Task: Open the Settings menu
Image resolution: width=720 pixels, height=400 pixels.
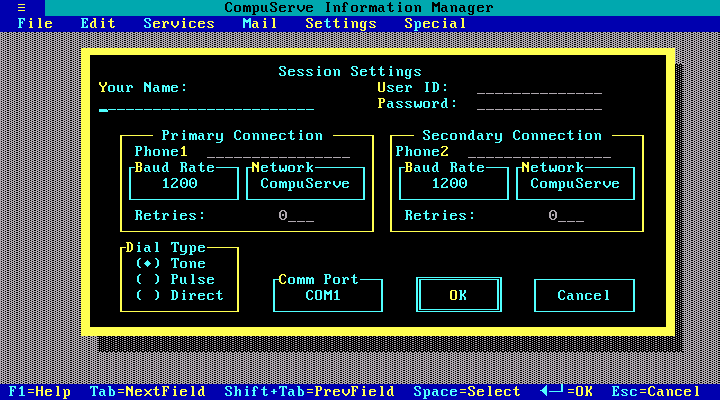Action: click(x=341, y=23)
